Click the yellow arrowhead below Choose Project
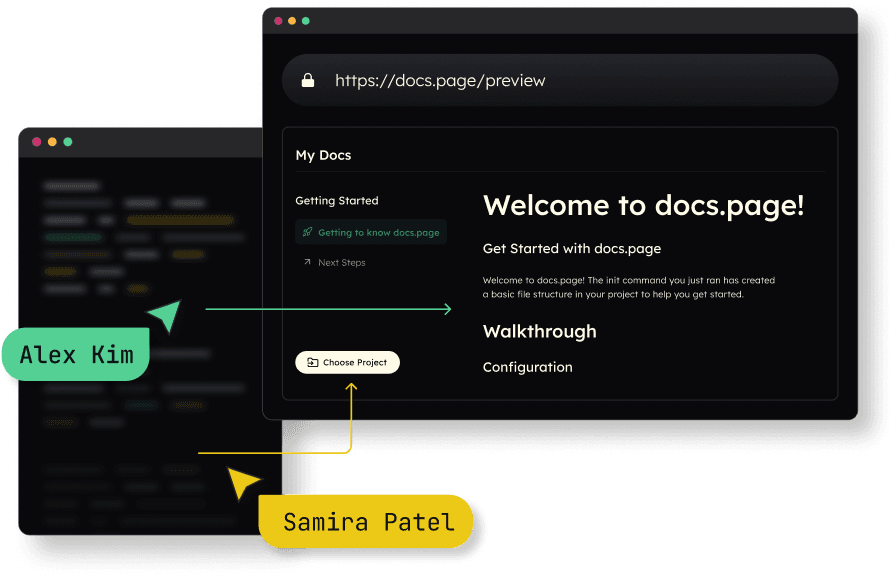 tap(351, 385)
